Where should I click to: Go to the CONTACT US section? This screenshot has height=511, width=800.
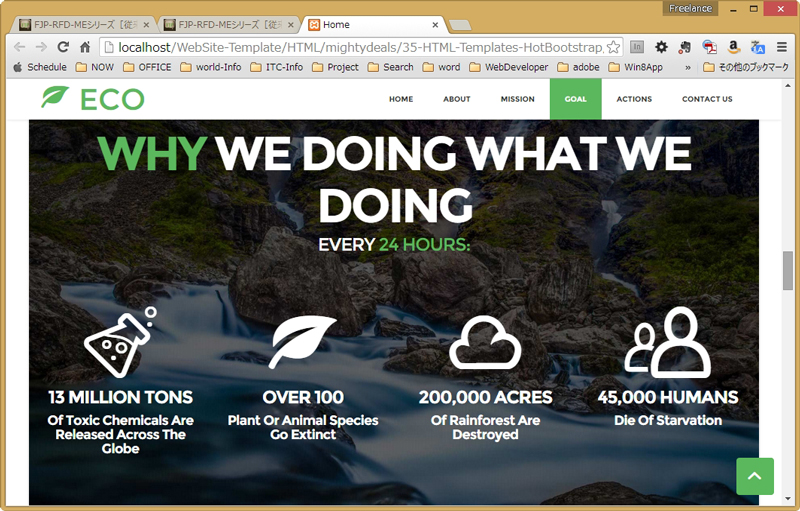coord(707,99)
